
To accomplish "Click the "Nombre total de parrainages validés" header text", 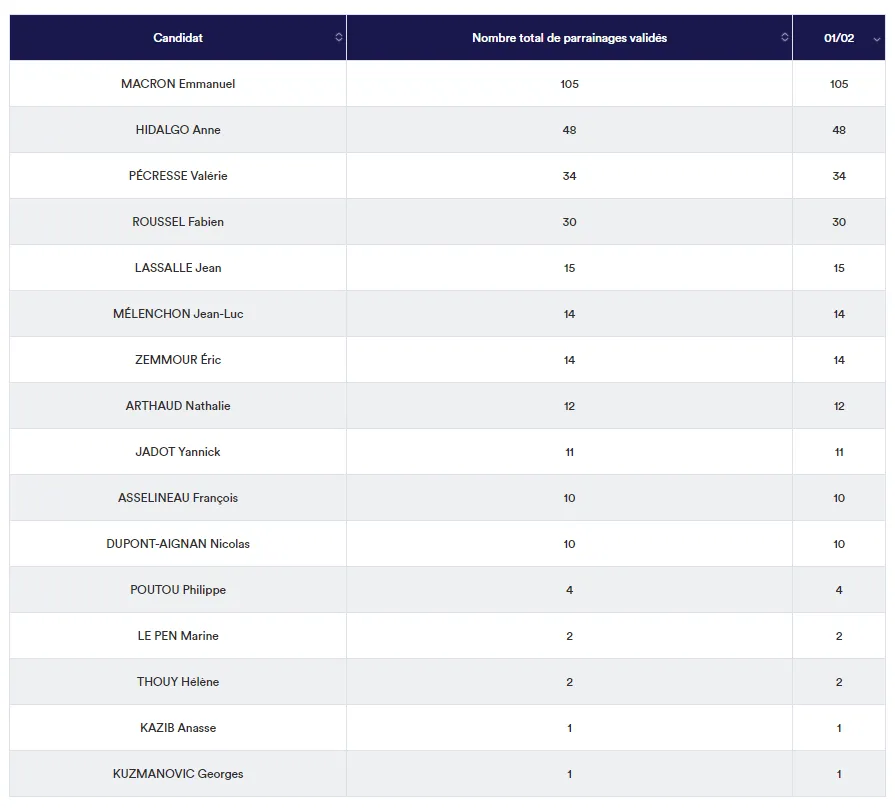I will 569,38.
